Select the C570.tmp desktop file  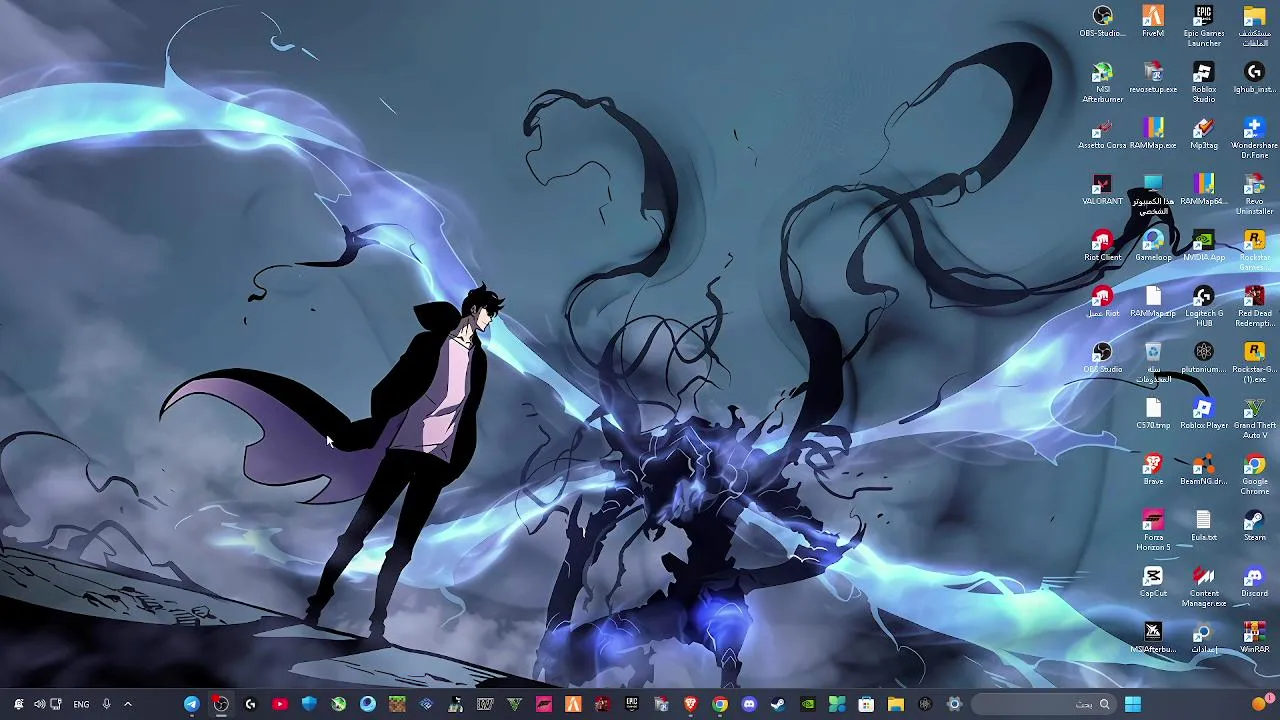[1153, 414]
